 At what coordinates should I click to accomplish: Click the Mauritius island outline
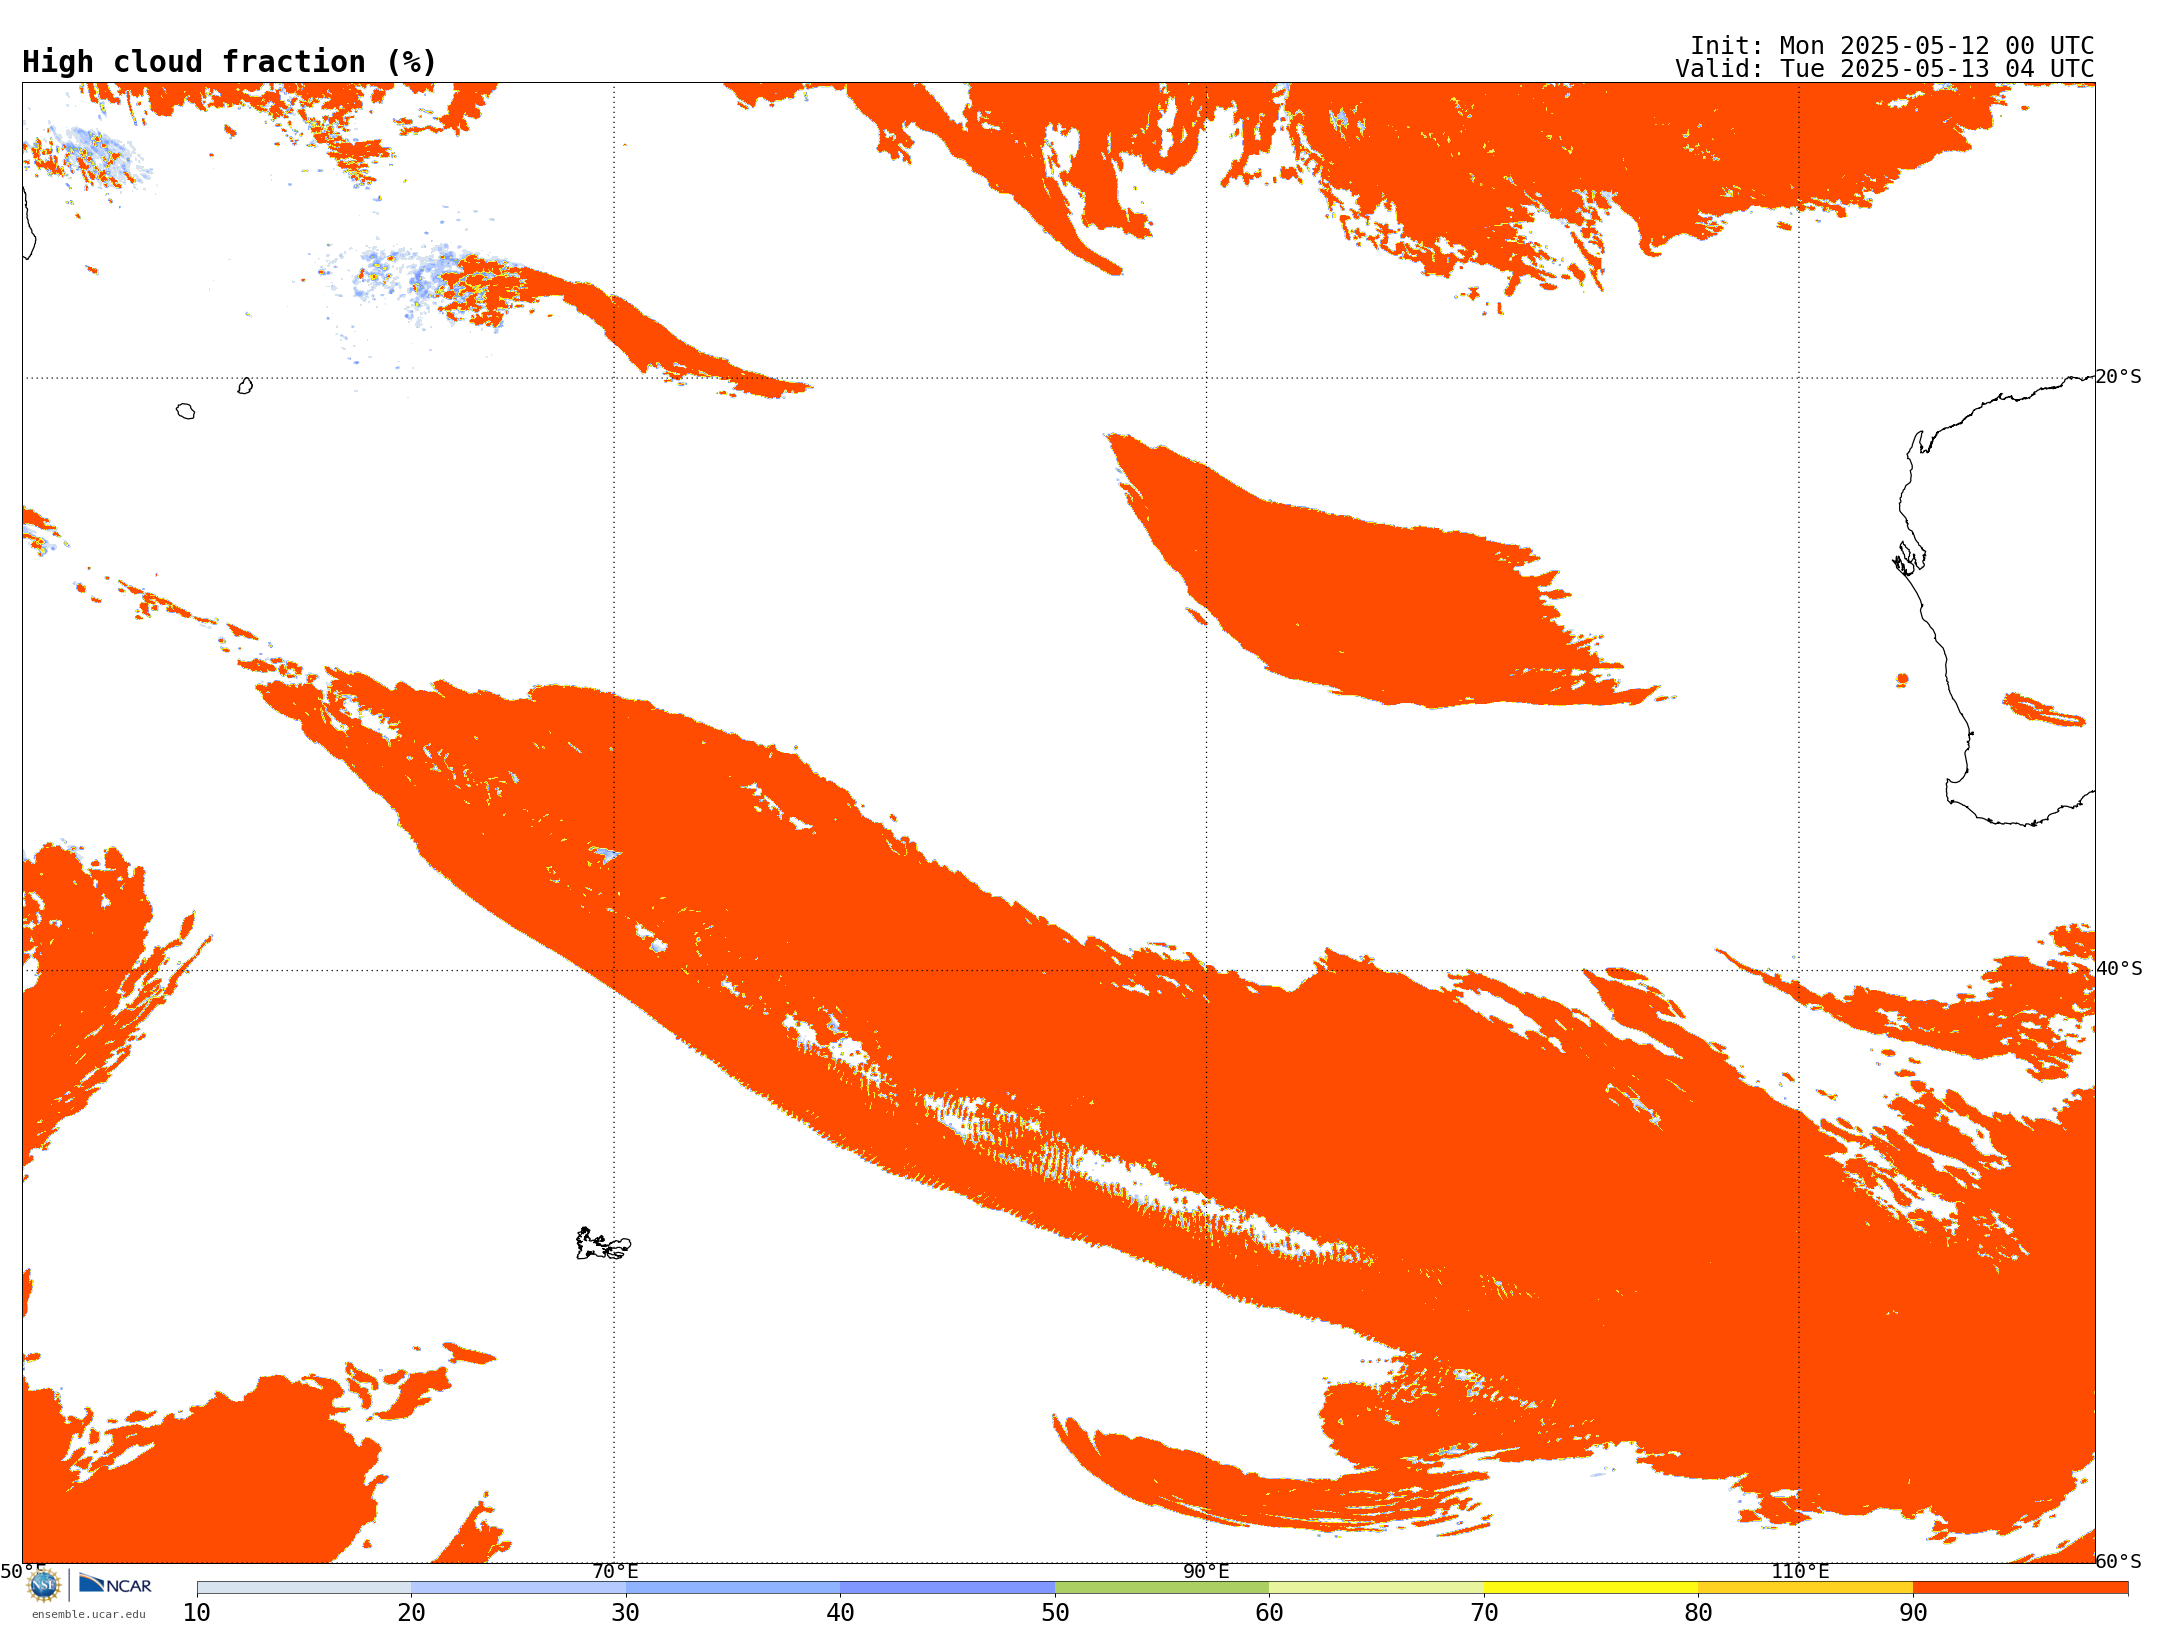[245, 386]
